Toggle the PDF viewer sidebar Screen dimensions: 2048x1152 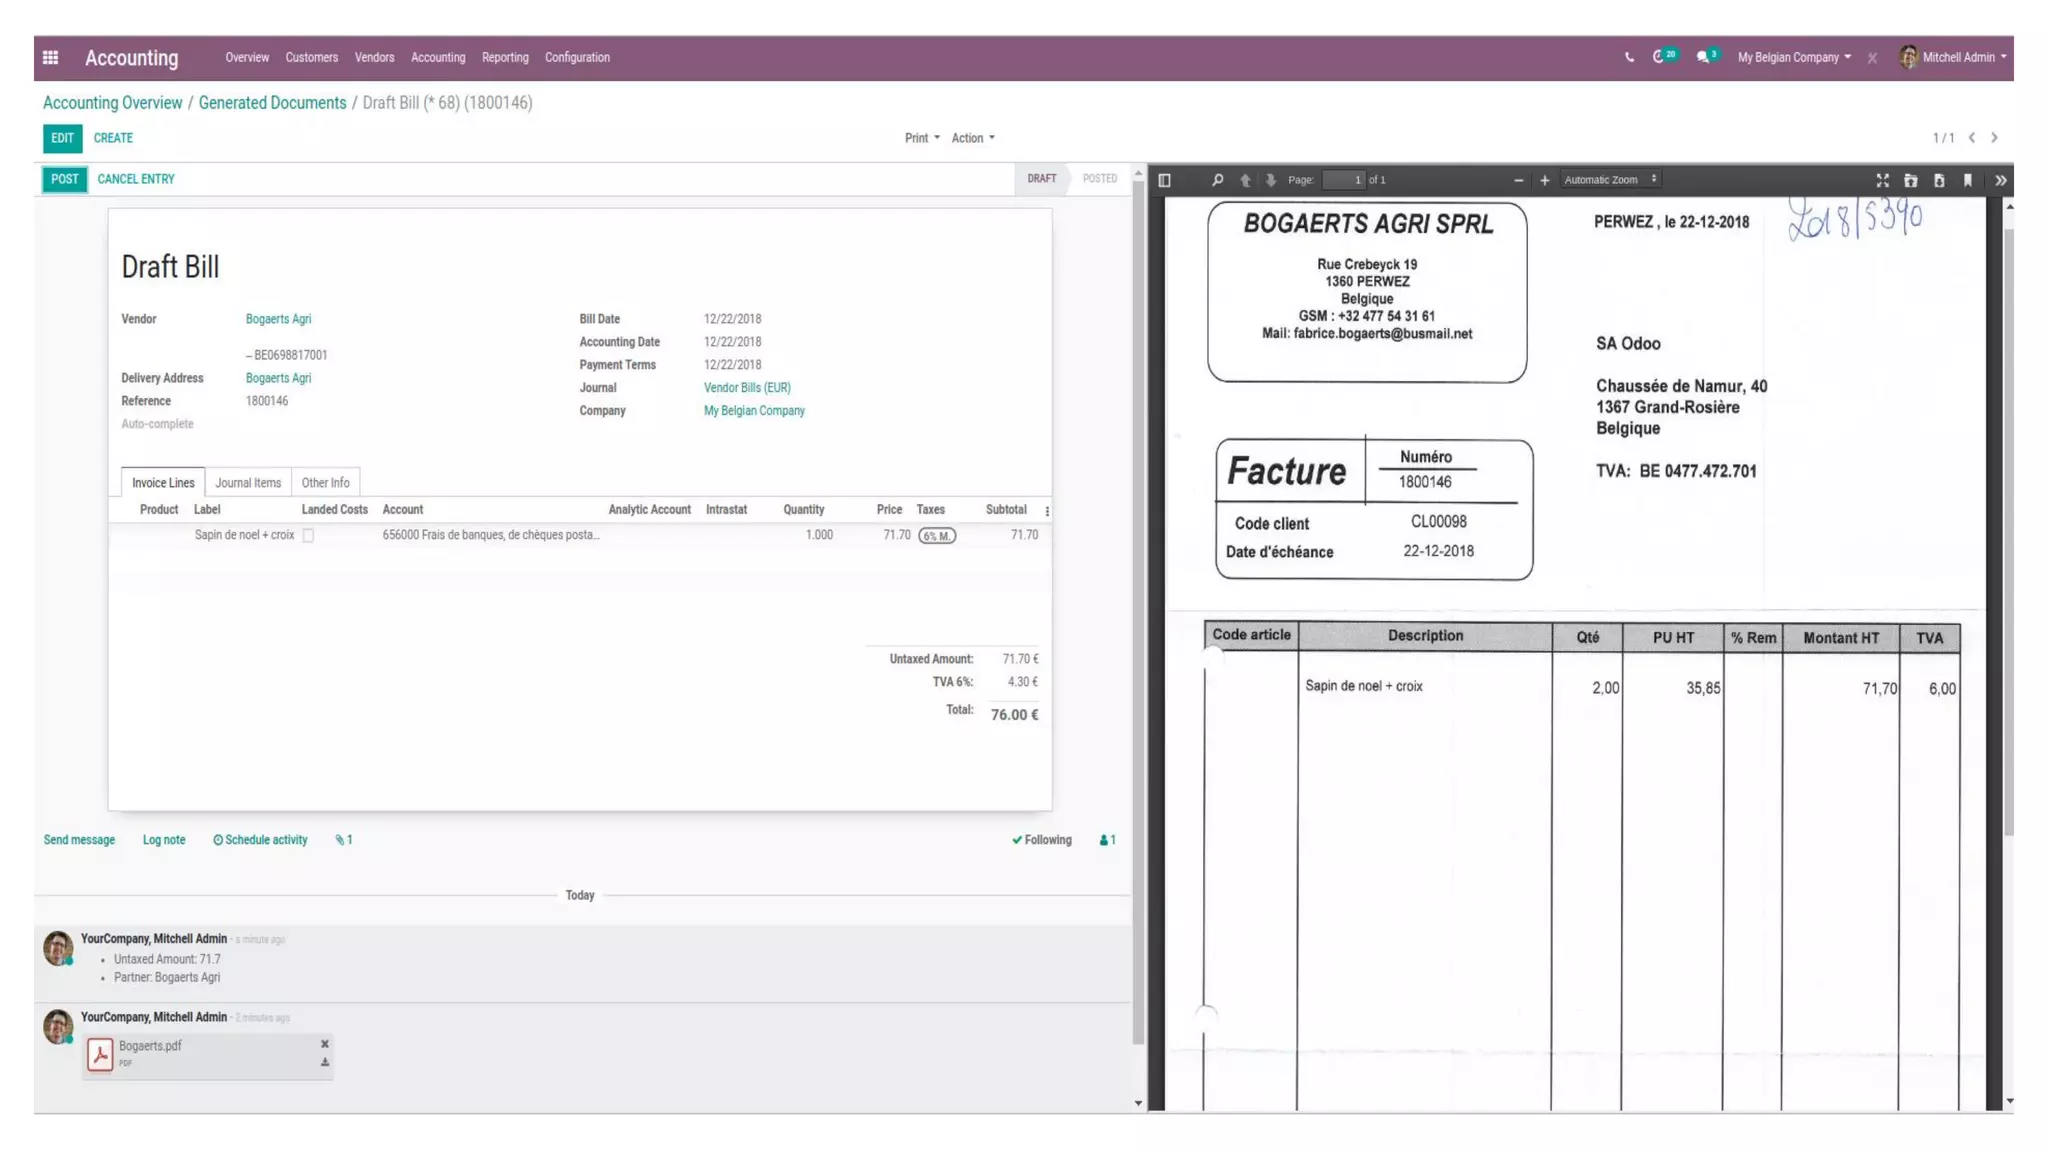coord(1164,180)
